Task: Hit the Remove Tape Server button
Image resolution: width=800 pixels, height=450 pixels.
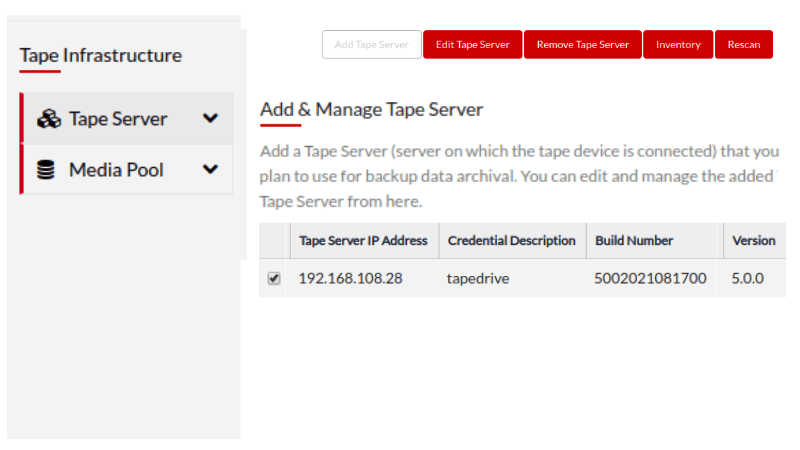Action: click(x=582, y=45)
